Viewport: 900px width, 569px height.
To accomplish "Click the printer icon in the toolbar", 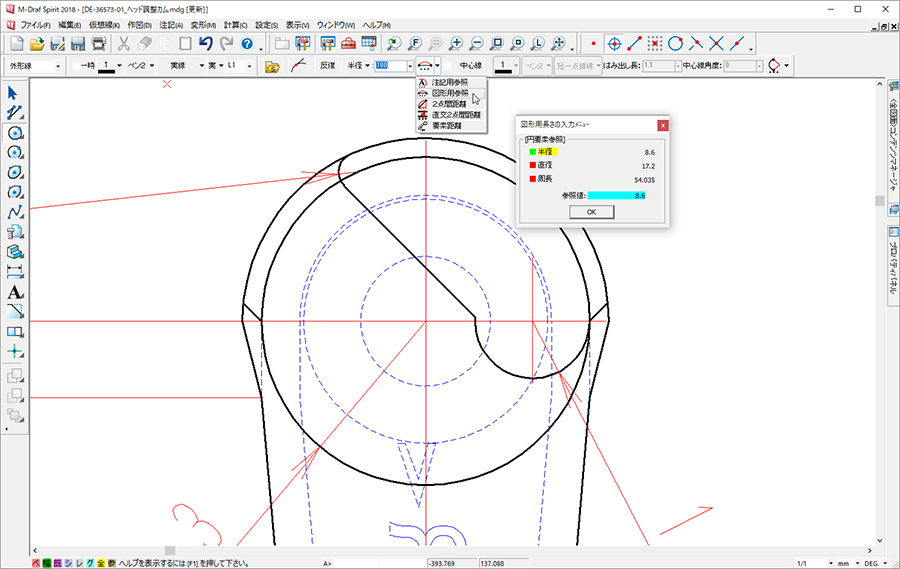I will (x=98, y=43).
